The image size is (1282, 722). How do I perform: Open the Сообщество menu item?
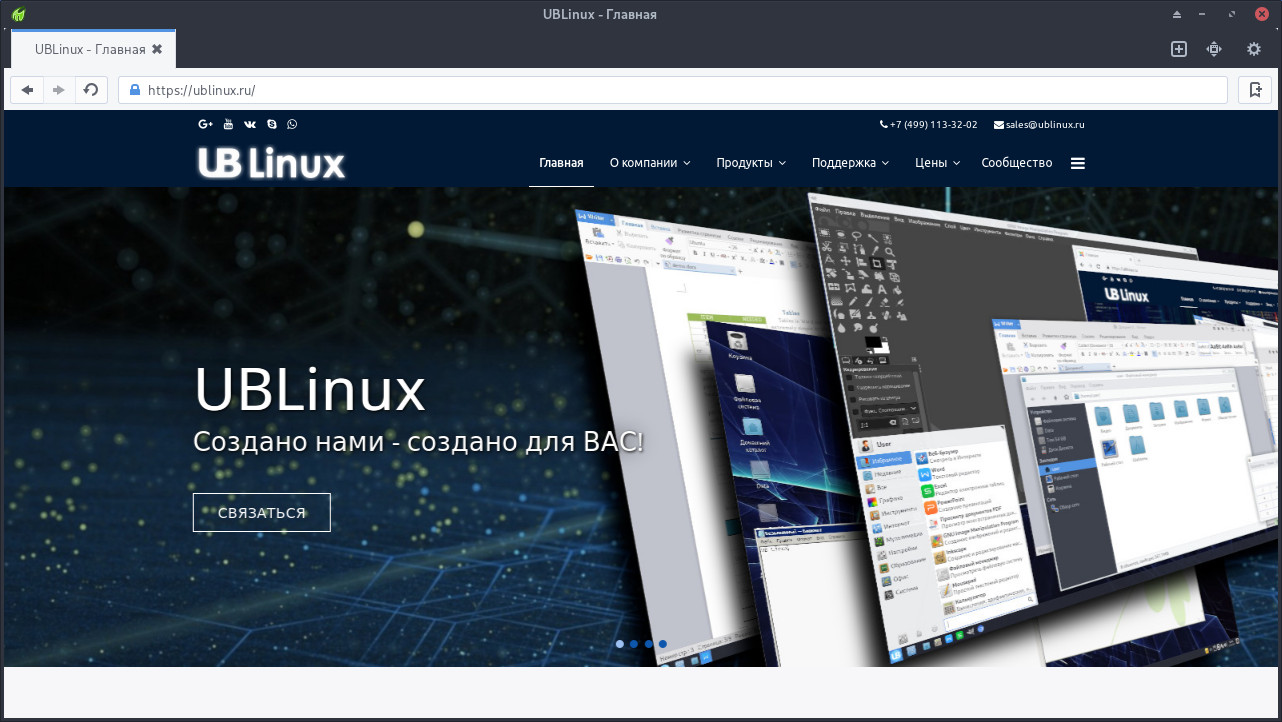pos(1017,163)
